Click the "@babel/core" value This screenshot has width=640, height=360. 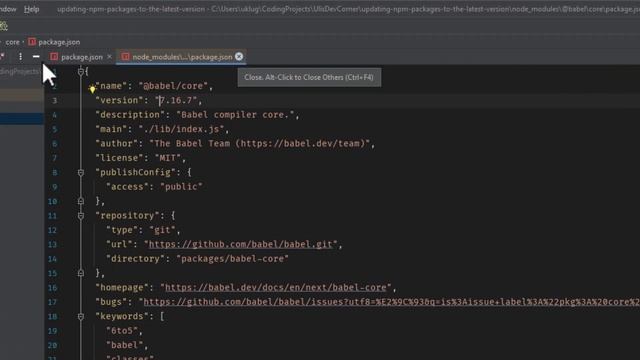click(173, 86)
